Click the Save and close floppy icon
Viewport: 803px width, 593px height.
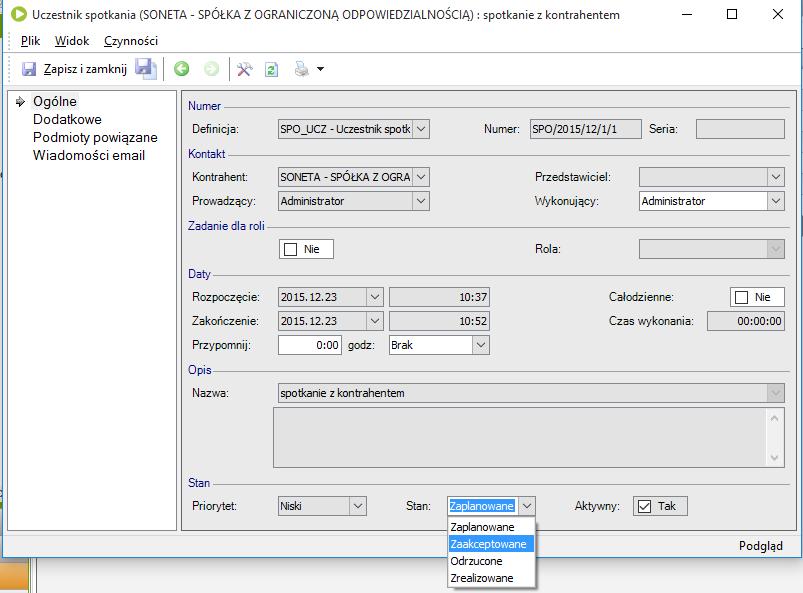tap(29, 69)
